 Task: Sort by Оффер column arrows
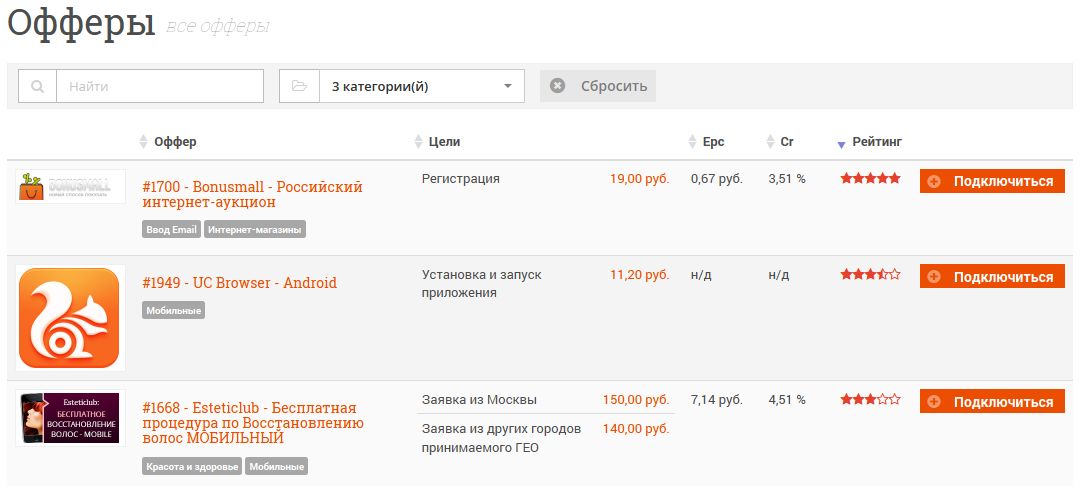tap(143, 142)
